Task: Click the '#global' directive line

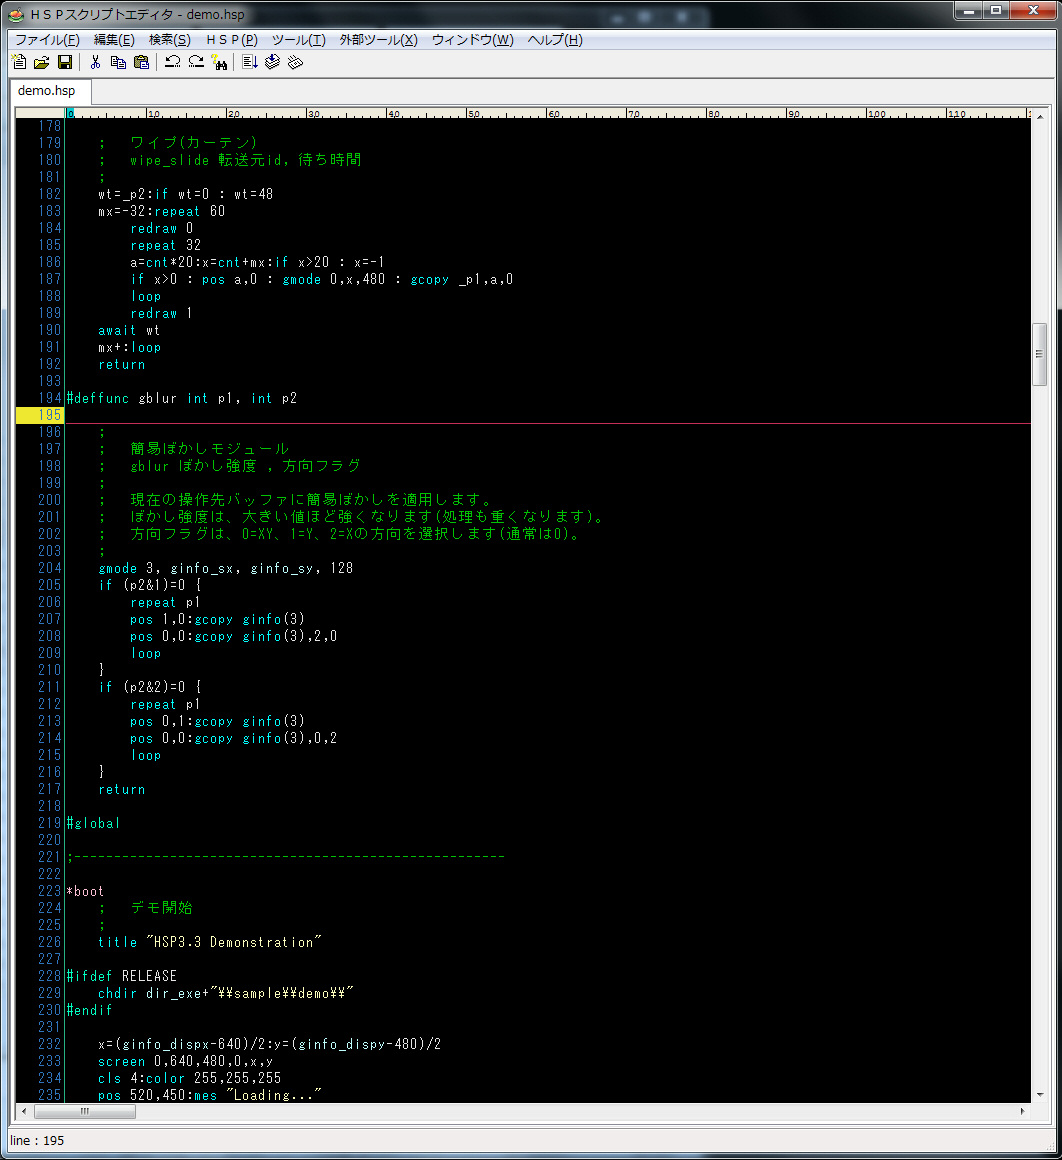Action: point(93,823)
